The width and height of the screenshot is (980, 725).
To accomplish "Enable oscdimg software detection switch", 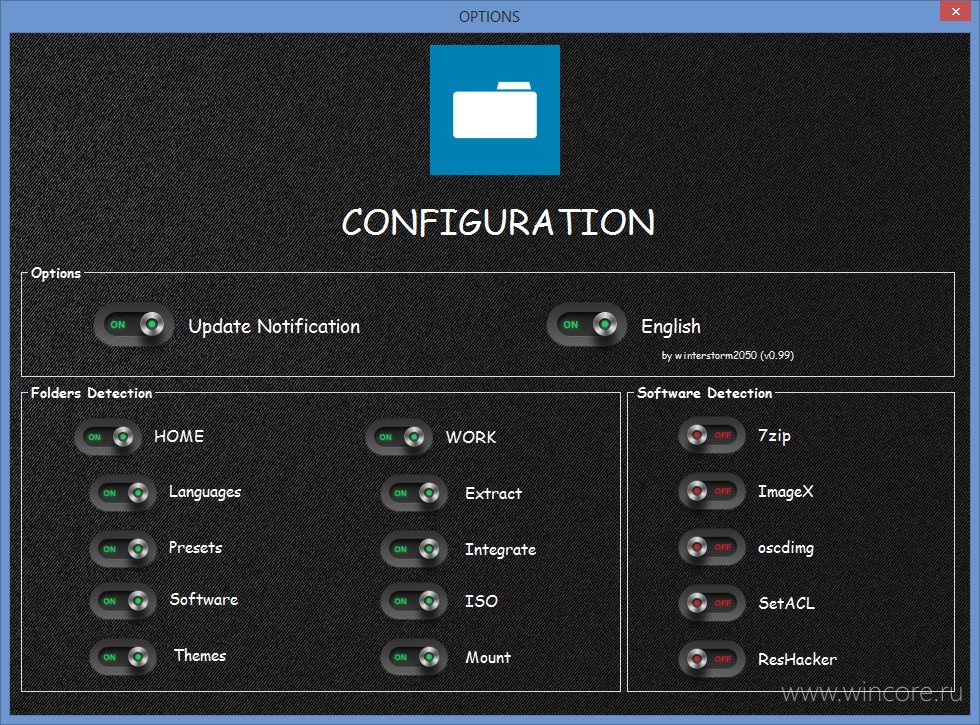I will click(712, 547).
